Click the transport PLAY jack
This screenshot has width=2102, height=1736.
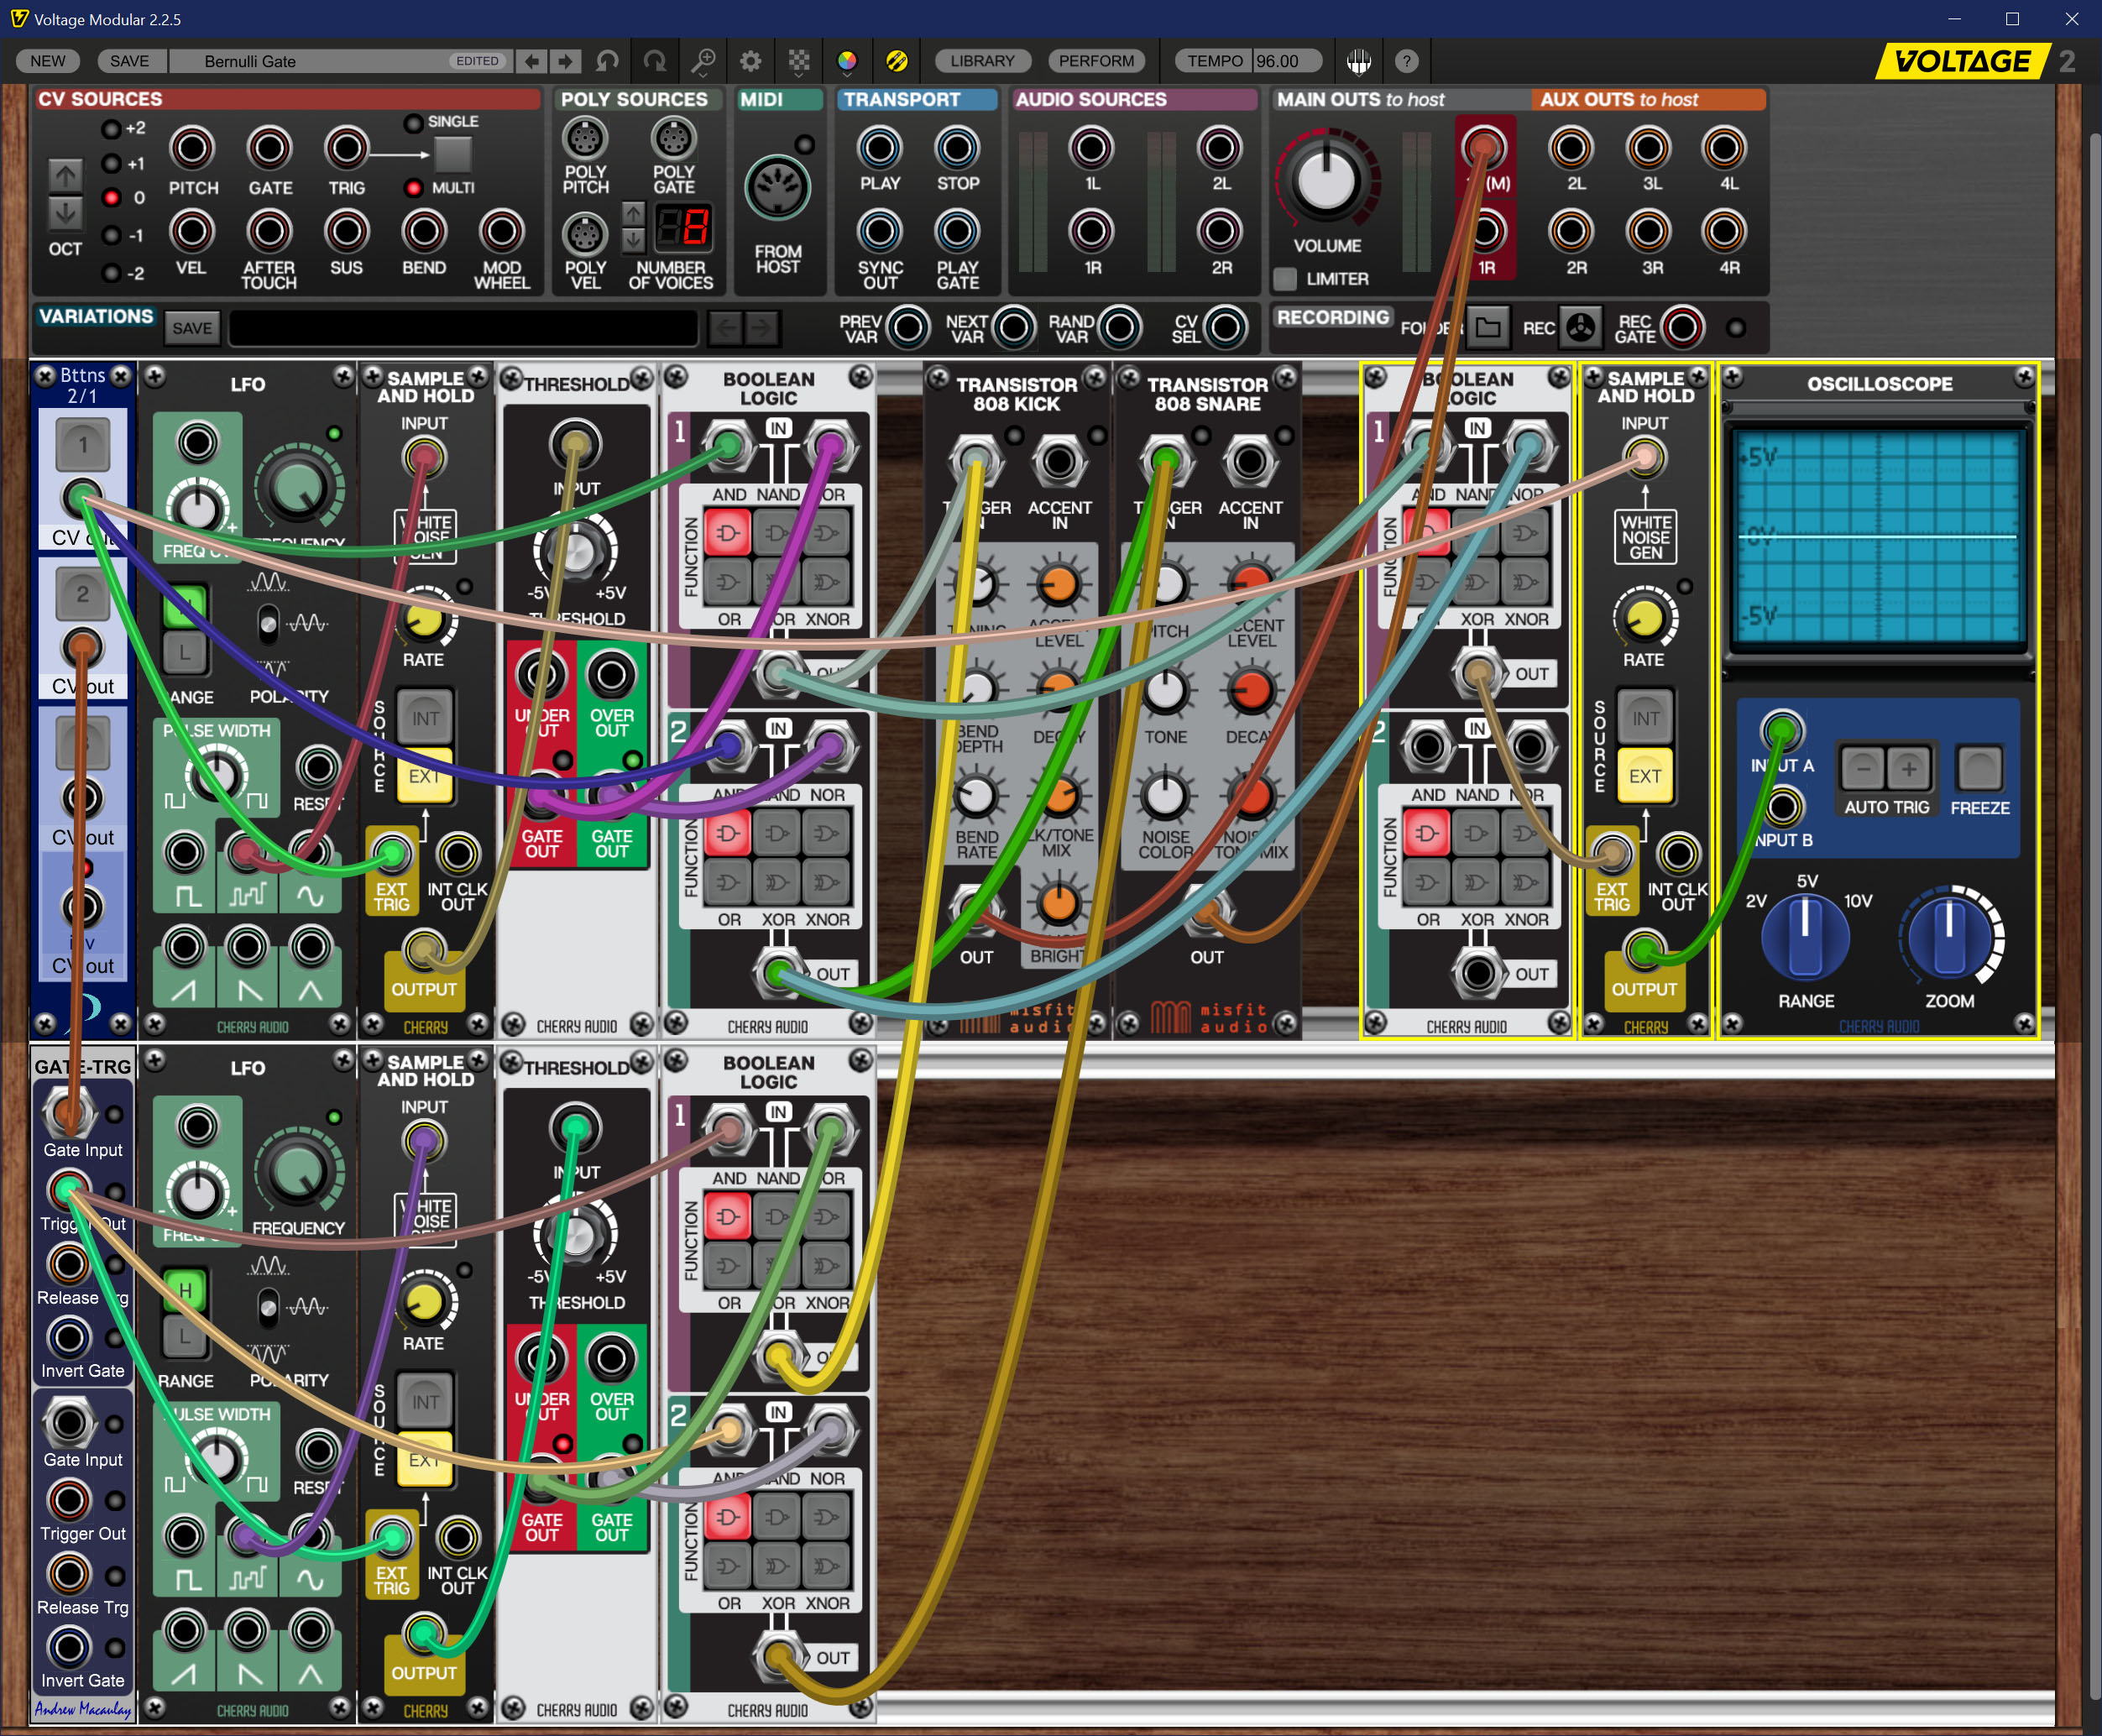(880, 148)
